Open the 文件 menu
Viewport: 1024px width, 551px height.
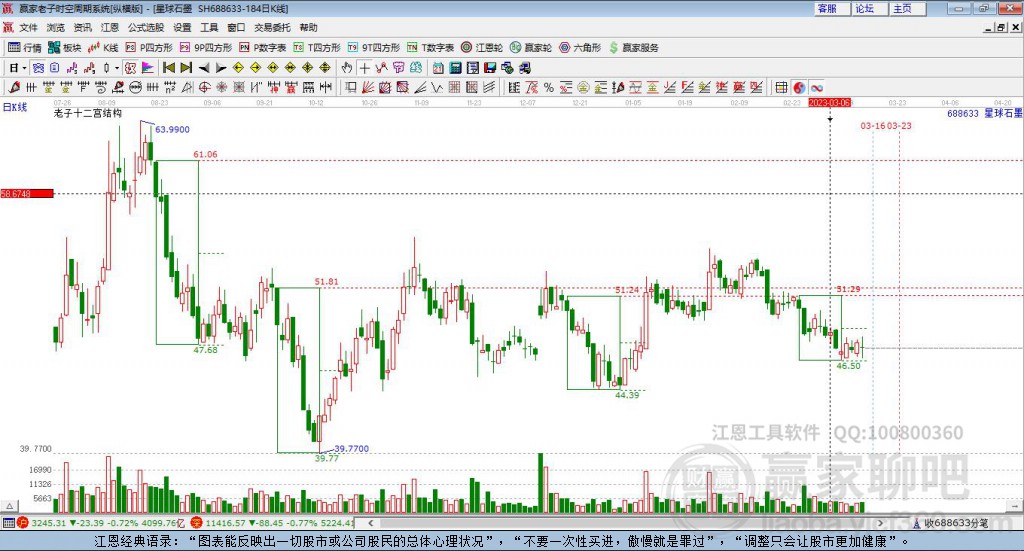29,27
